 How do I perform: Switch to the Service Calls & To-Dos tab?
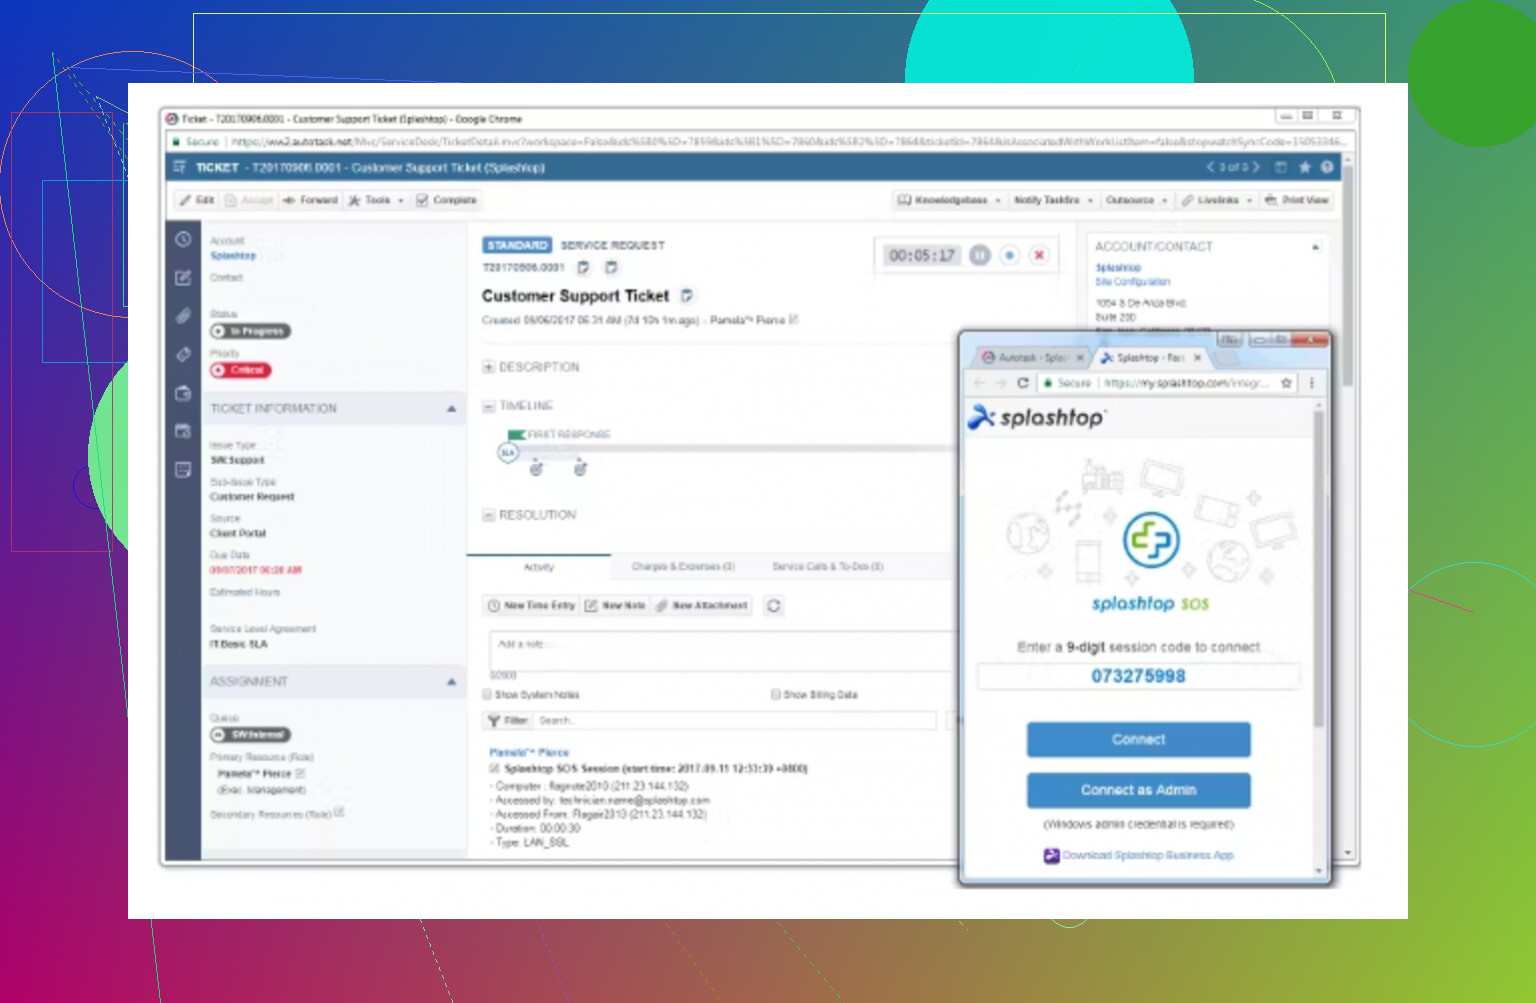827,567
